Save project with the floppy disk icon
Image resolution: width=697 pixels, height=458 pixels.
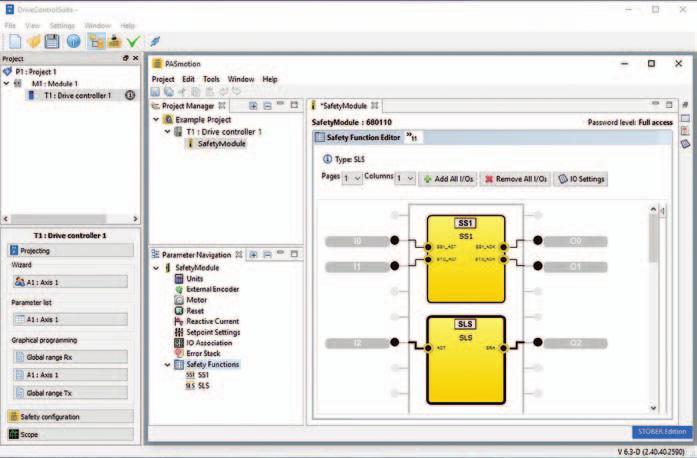(x=52, y=41)
